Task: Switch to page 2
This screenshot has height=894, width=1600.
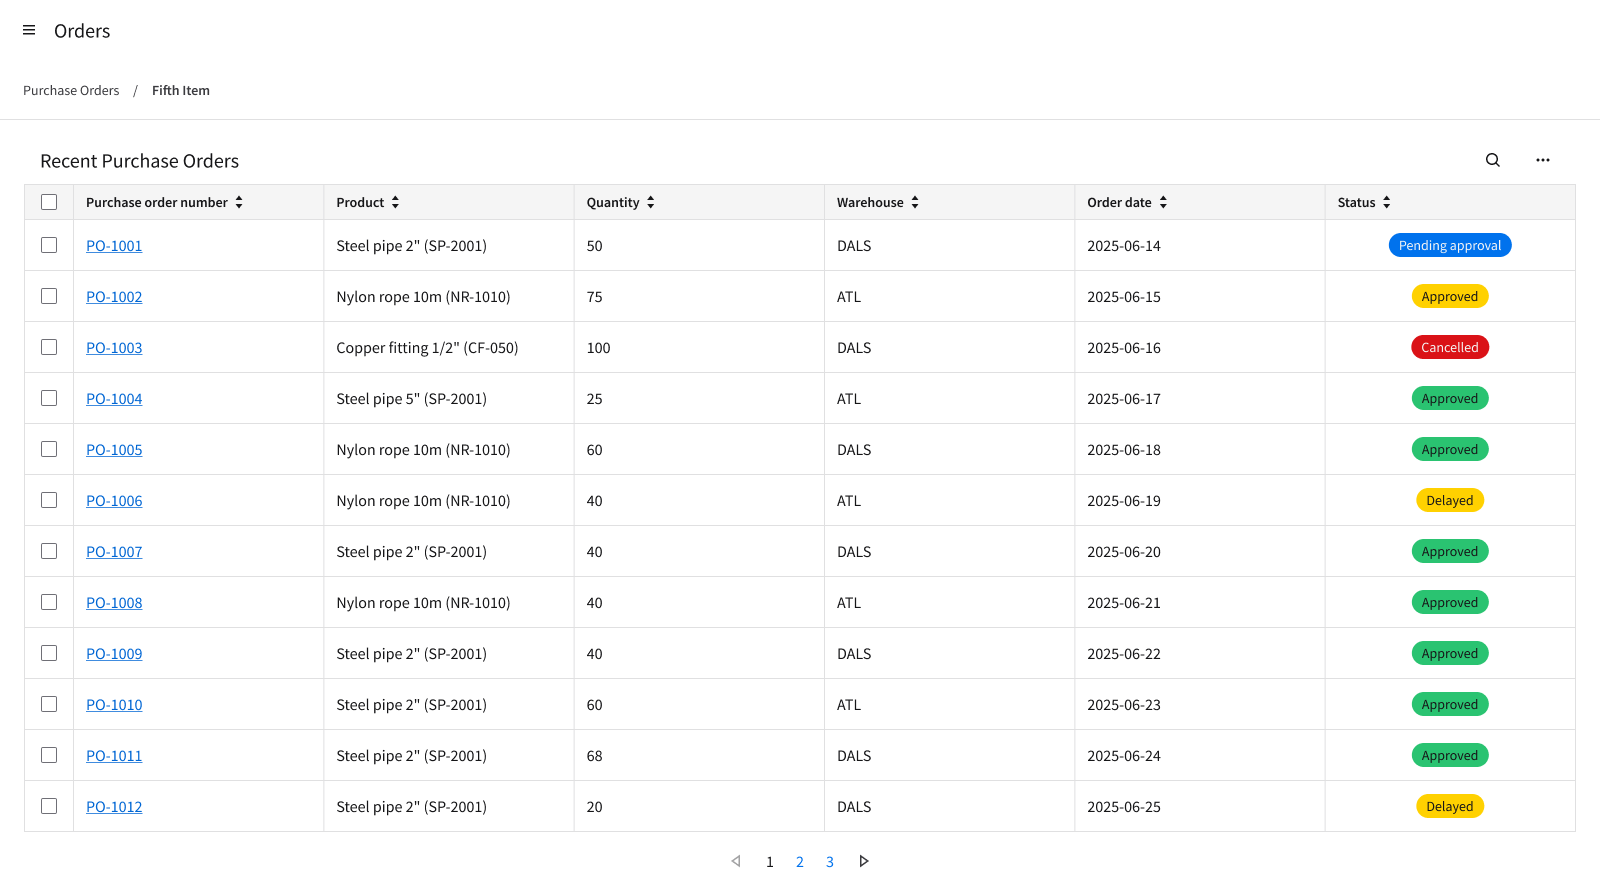Action: [x=799, y=862]
